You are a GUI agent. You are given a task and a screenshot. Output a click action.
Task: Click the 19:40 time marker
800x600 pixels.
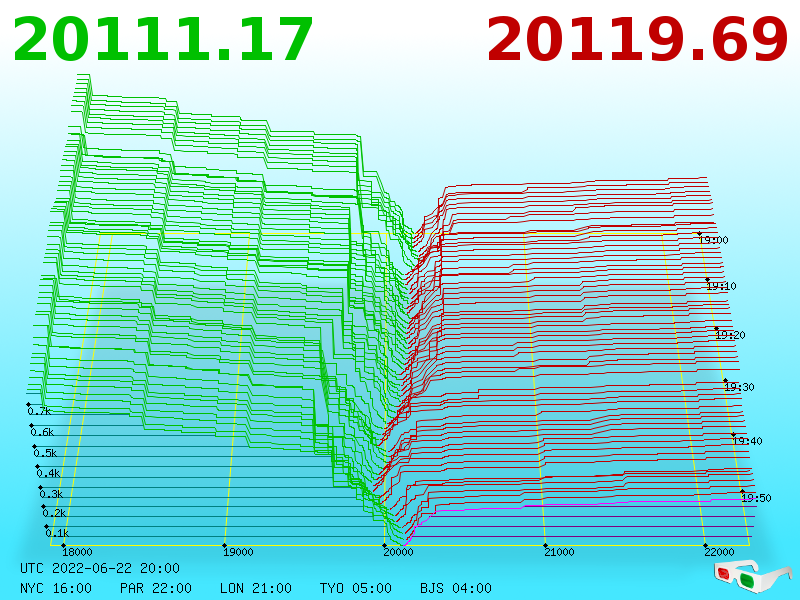[747, 441]
